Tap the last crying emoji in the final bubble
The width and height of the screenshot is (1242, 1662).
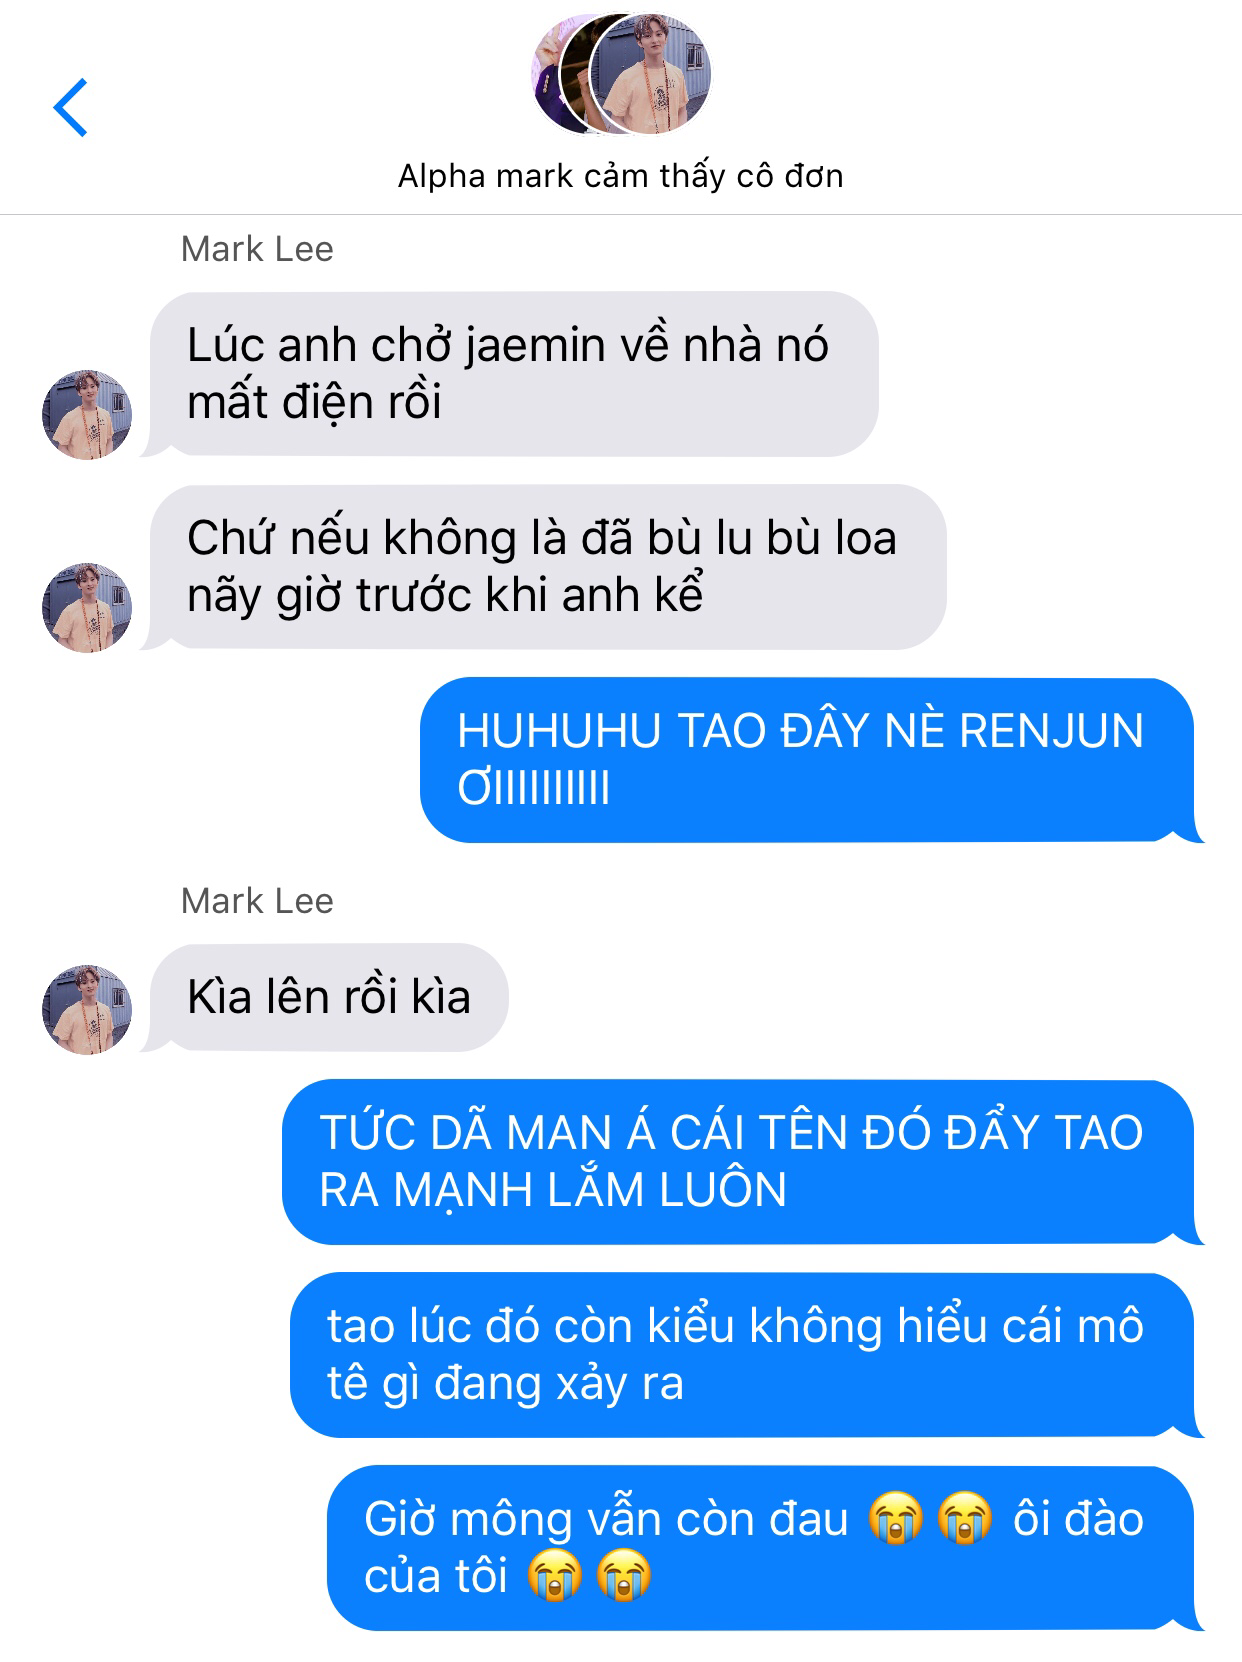click(624, 1575)
